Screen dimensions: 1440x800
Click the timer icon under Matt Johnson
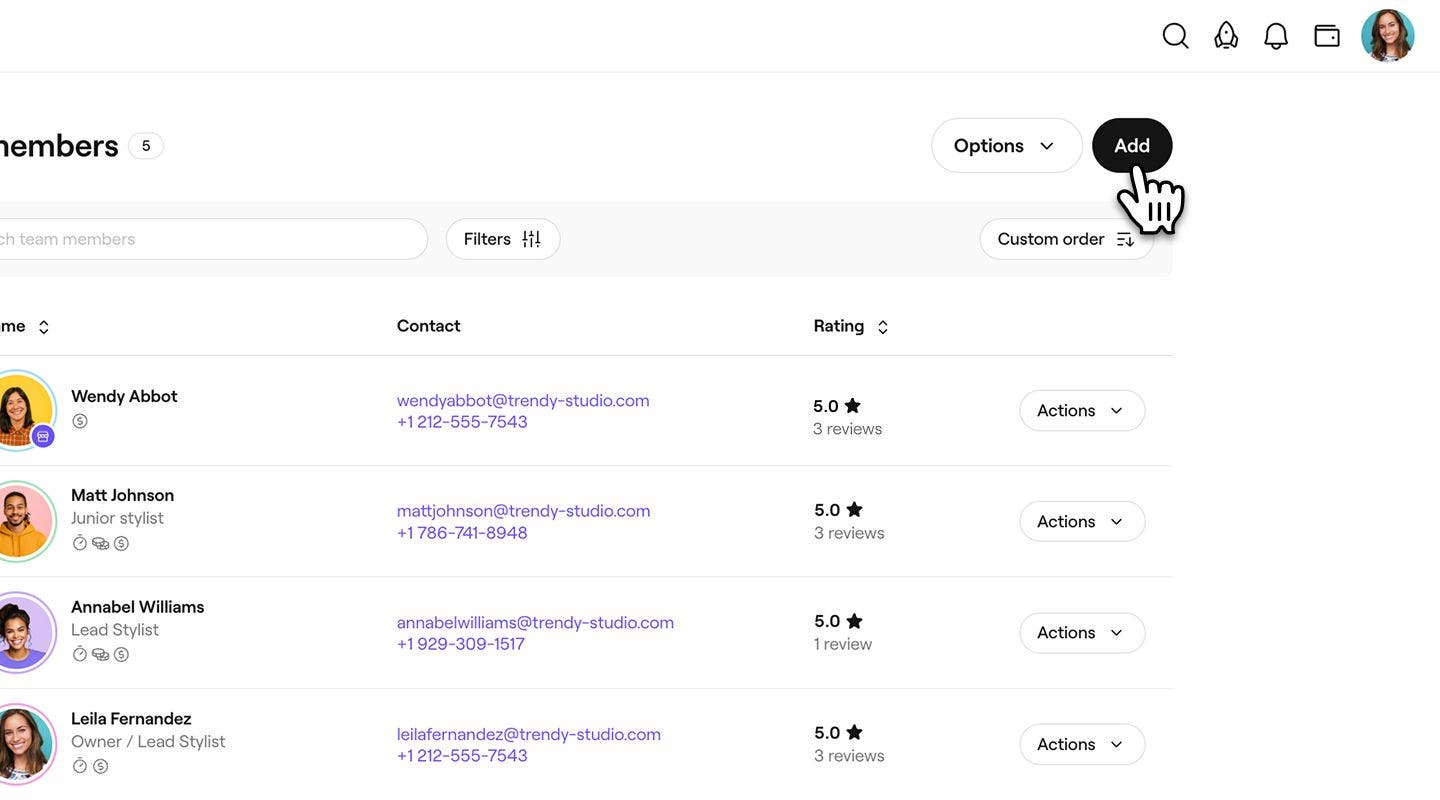[80, 543]
